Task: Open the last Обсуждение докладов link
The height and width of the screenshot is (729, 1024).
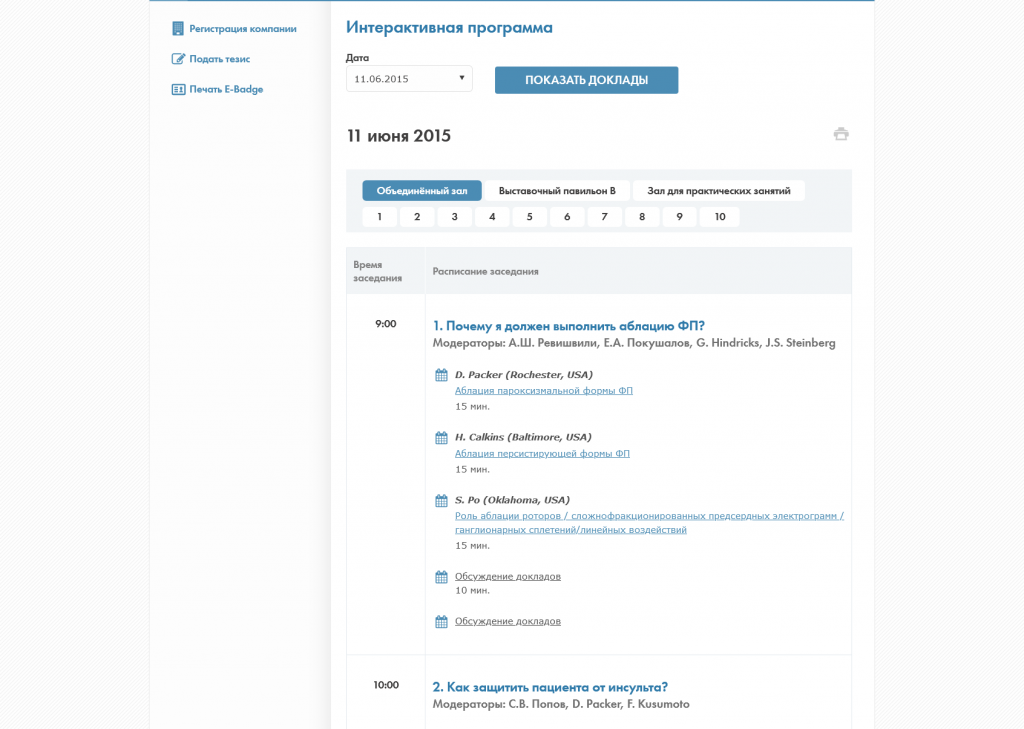Action: (x=507, y=621)
